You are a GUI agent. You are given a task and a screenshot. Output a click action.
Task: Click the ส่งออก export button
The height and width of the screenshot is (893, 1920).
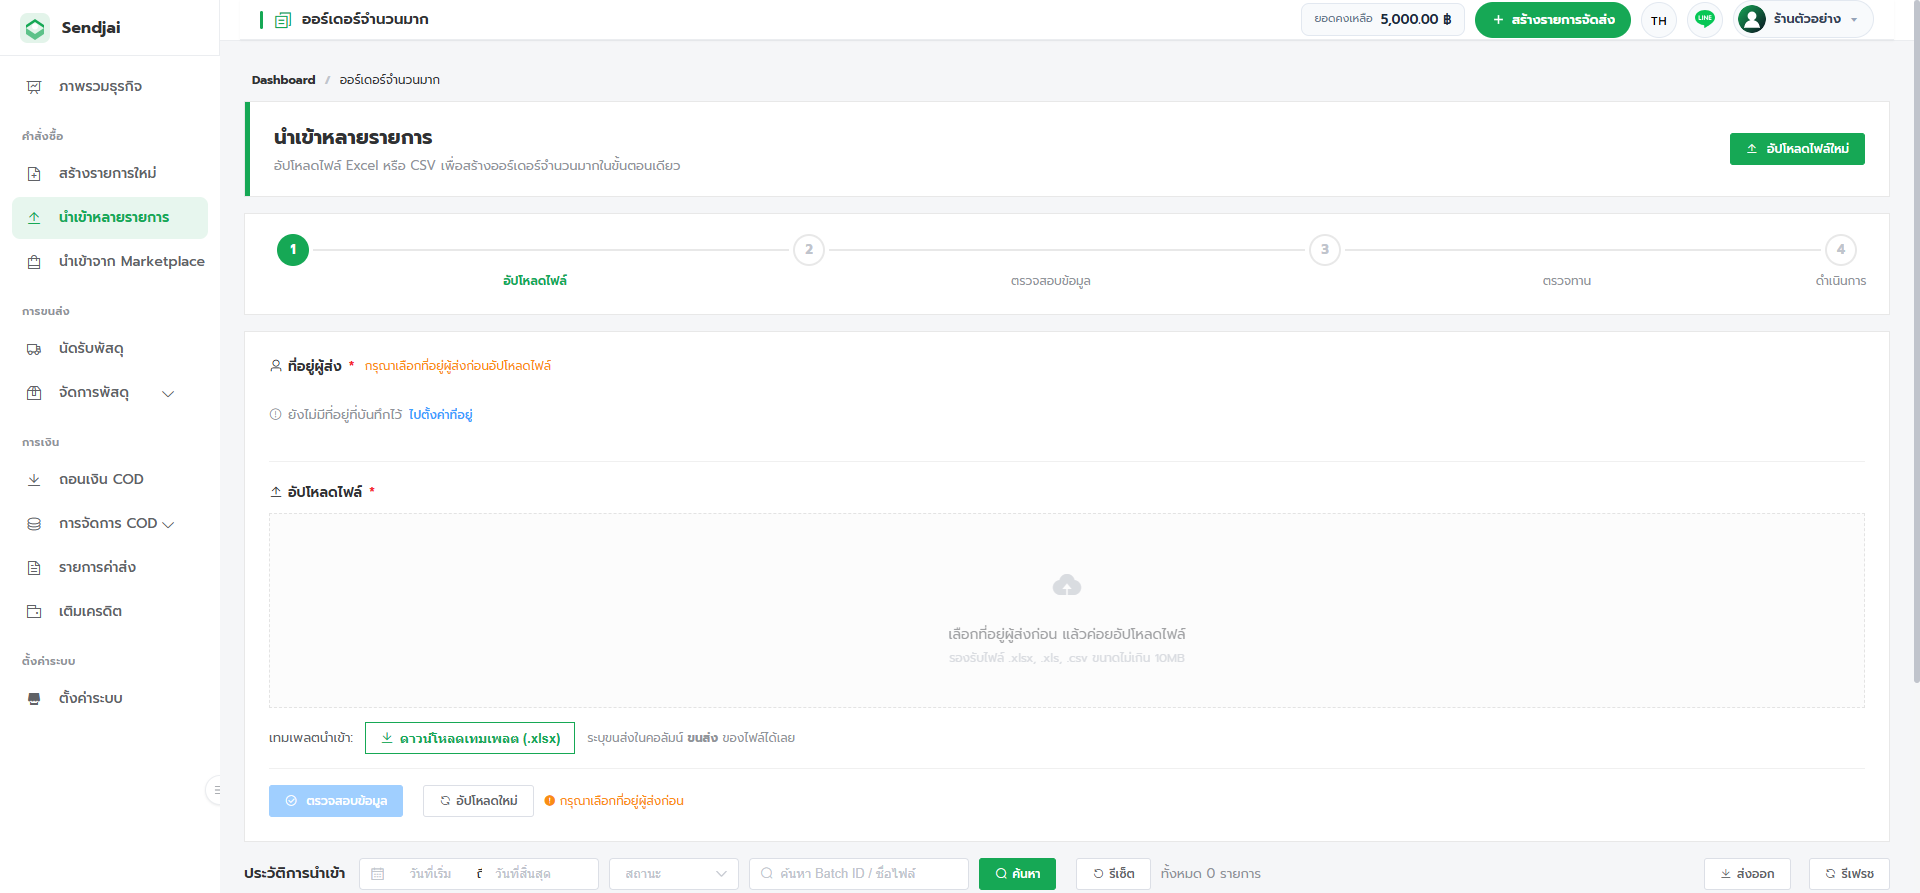pyautogui.click(x=1747, y=874)
